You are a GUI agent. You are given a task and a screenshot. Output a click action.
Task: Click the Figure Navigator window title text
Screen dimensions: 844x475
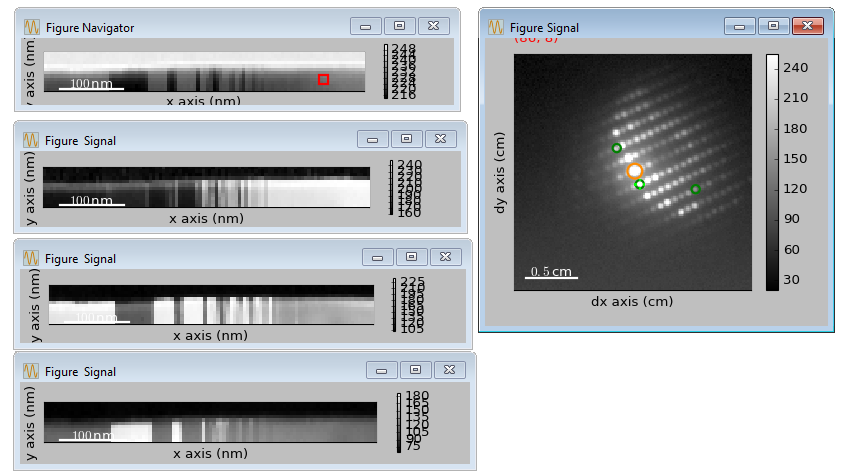click(x=90, y=27)
